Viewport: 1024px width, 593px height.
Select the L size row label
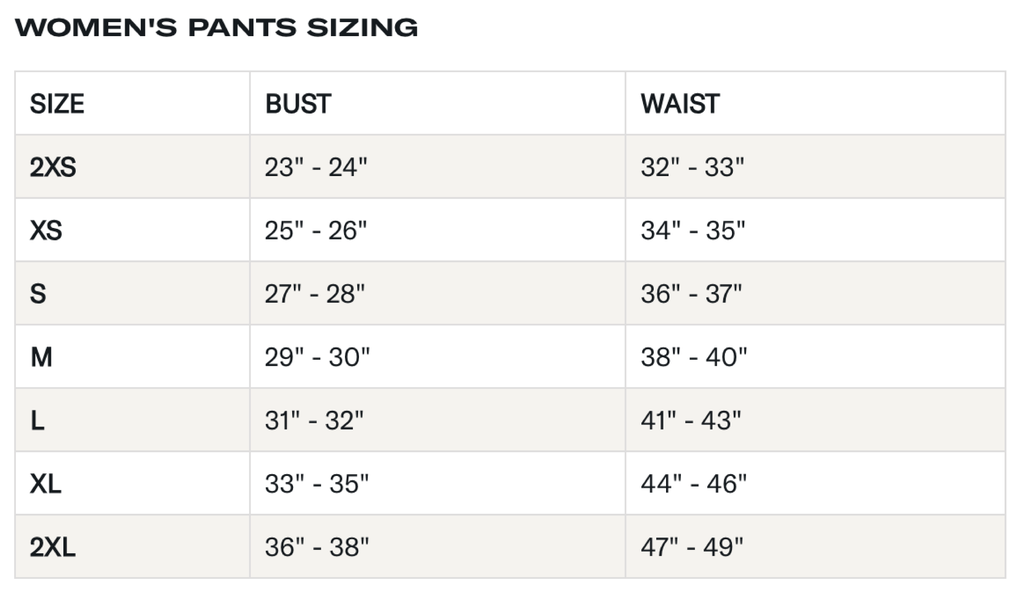tap(37, 421)
